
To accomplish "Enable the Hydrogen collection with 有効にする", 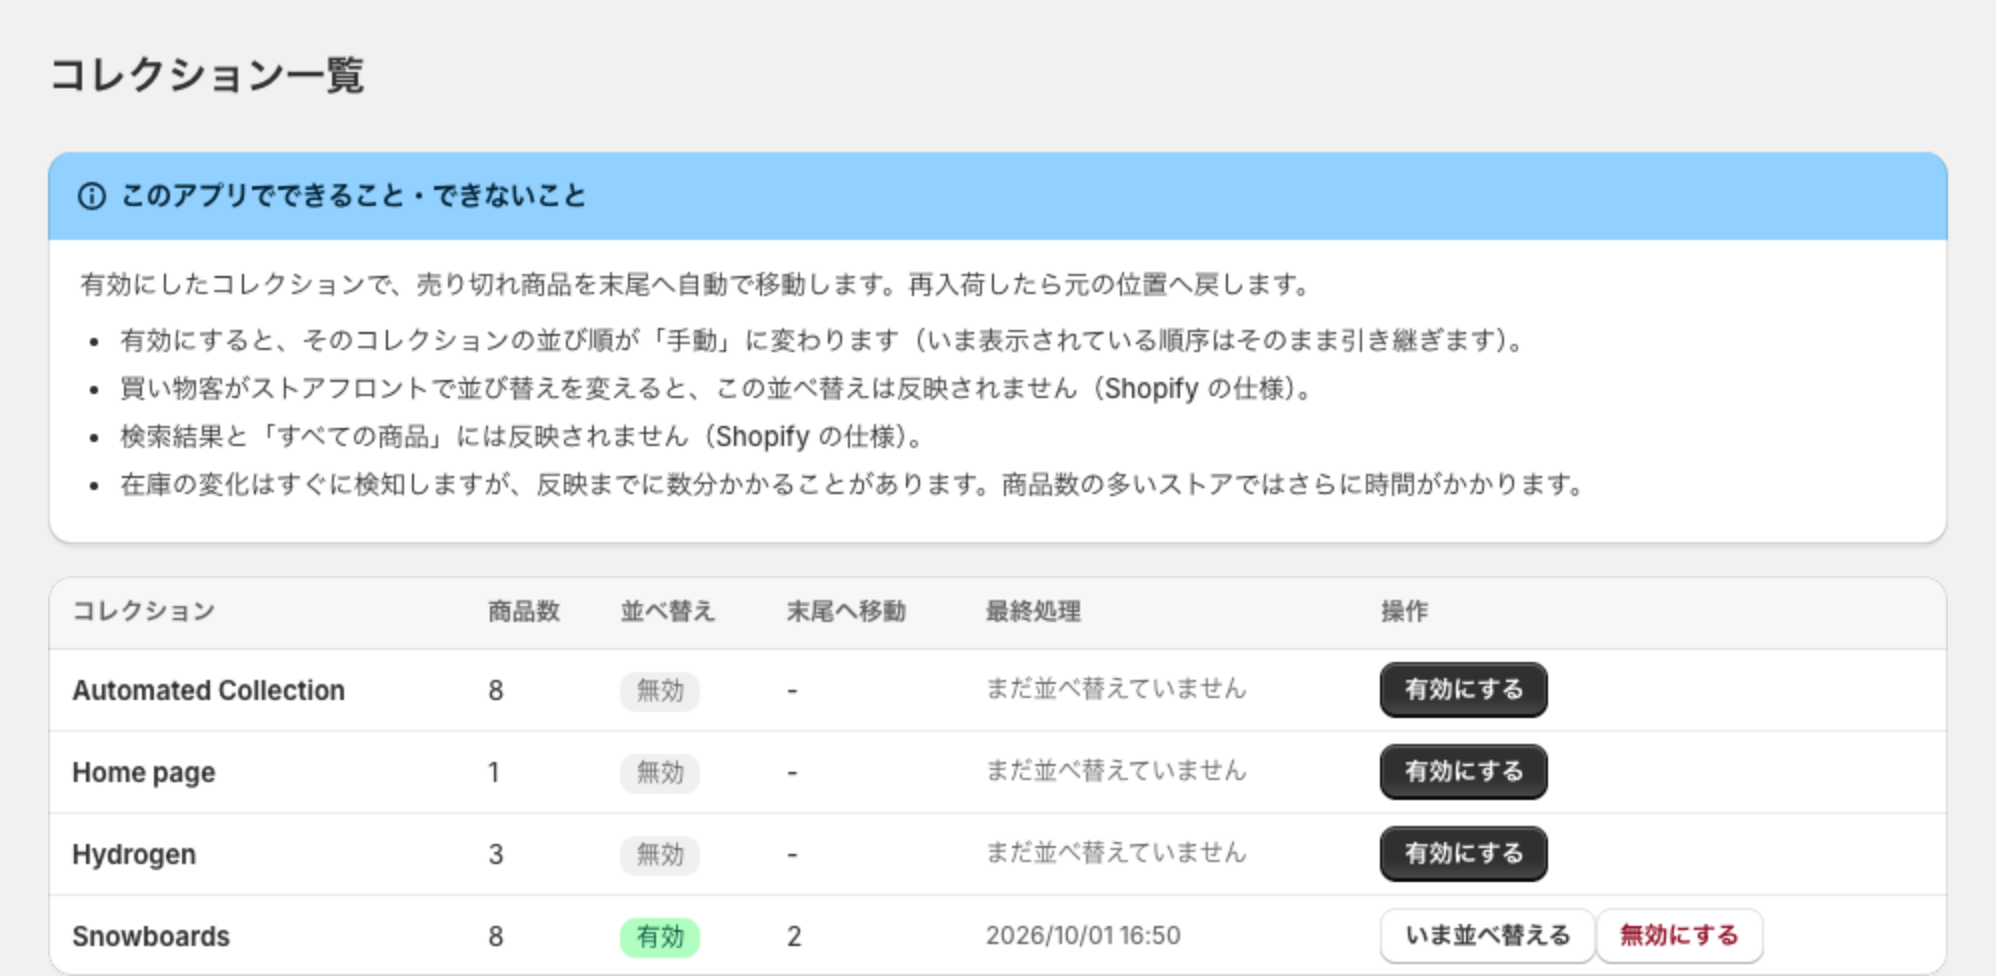I will [1463, 854].
